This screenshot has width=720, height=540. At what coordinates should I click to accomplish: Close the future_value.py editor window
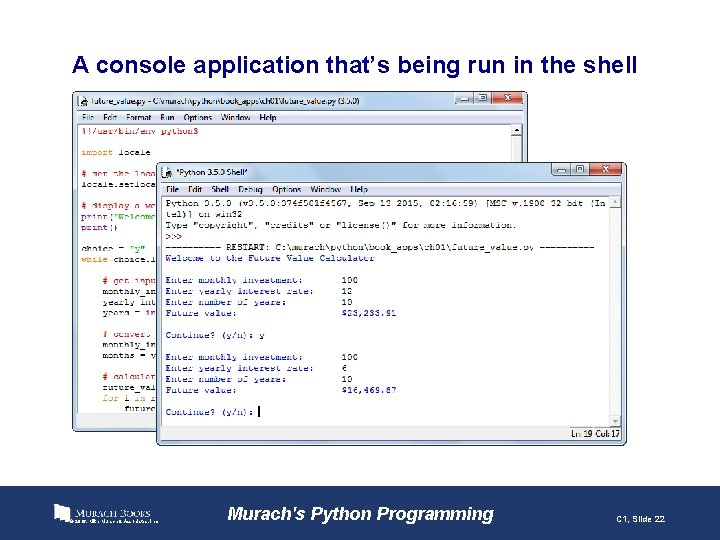507,98
